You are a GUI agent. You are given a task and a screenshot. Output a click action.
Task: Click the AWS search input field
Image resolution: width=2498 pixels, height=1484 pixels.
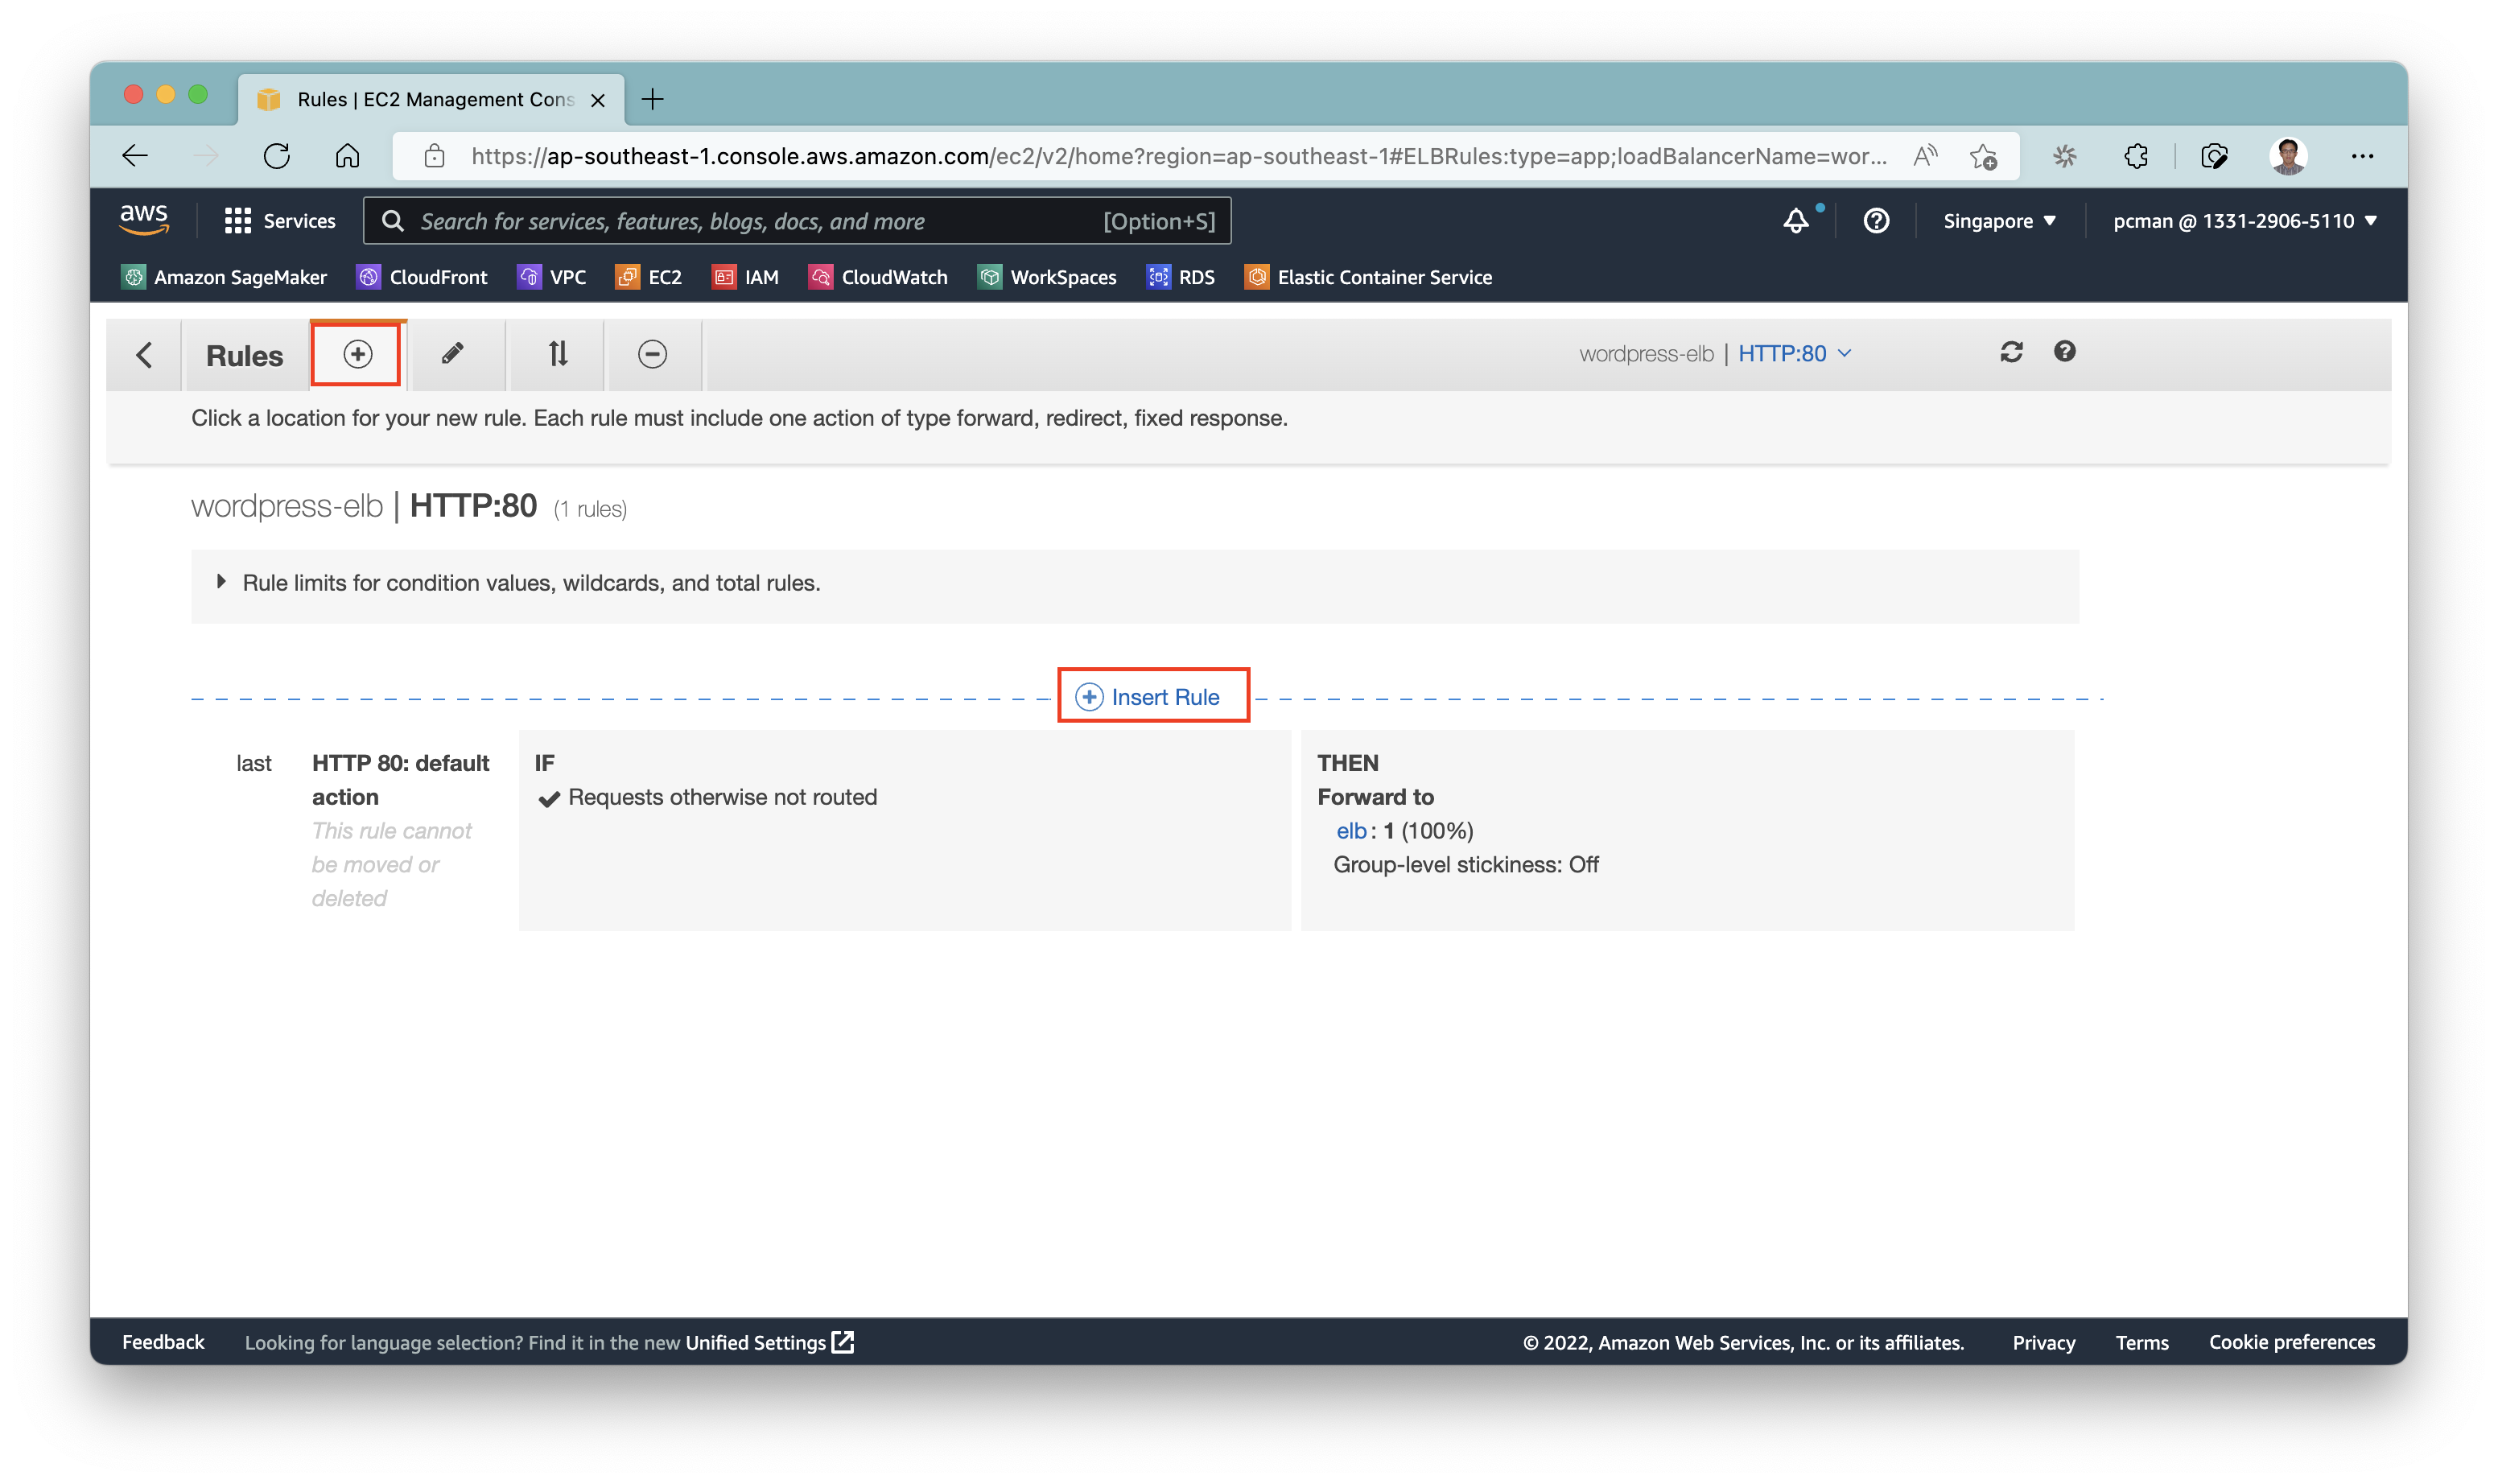click(797, 221)
